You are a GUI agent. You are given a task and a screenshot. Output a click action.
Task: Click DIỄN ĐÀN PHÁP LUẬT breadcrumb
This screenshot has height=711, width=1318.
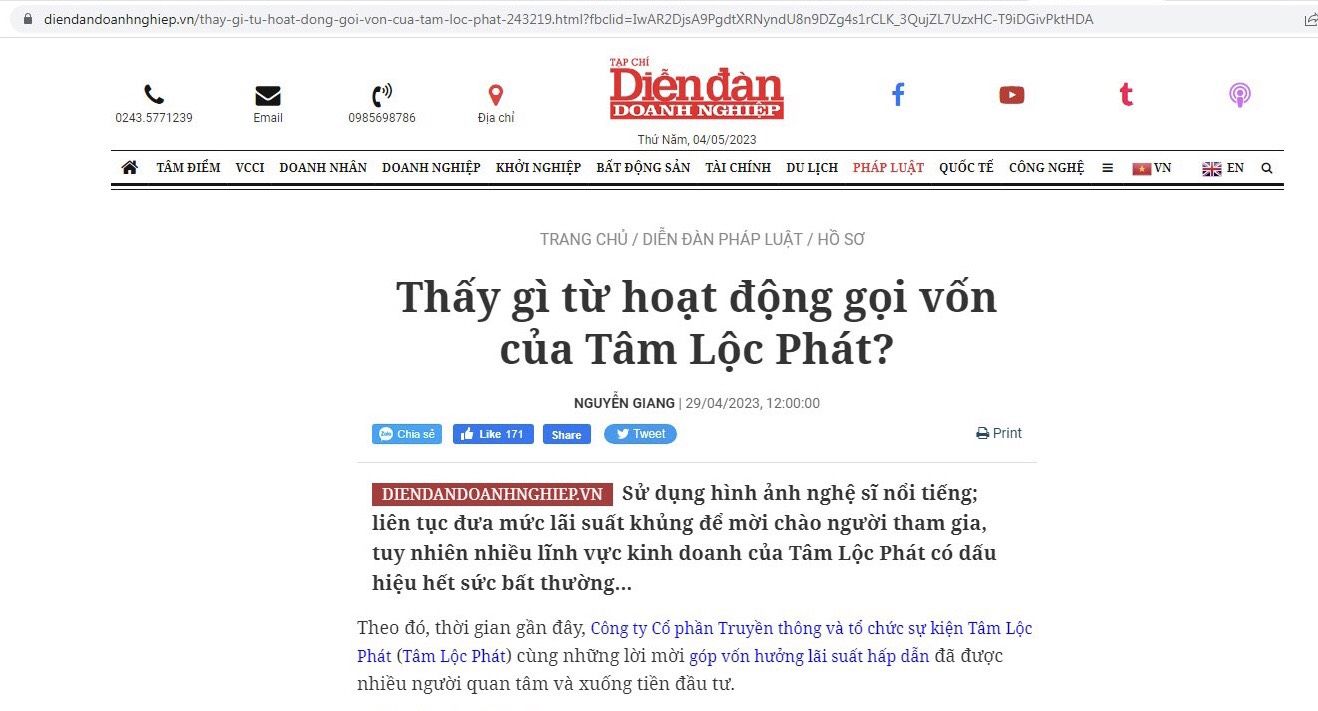722,239
